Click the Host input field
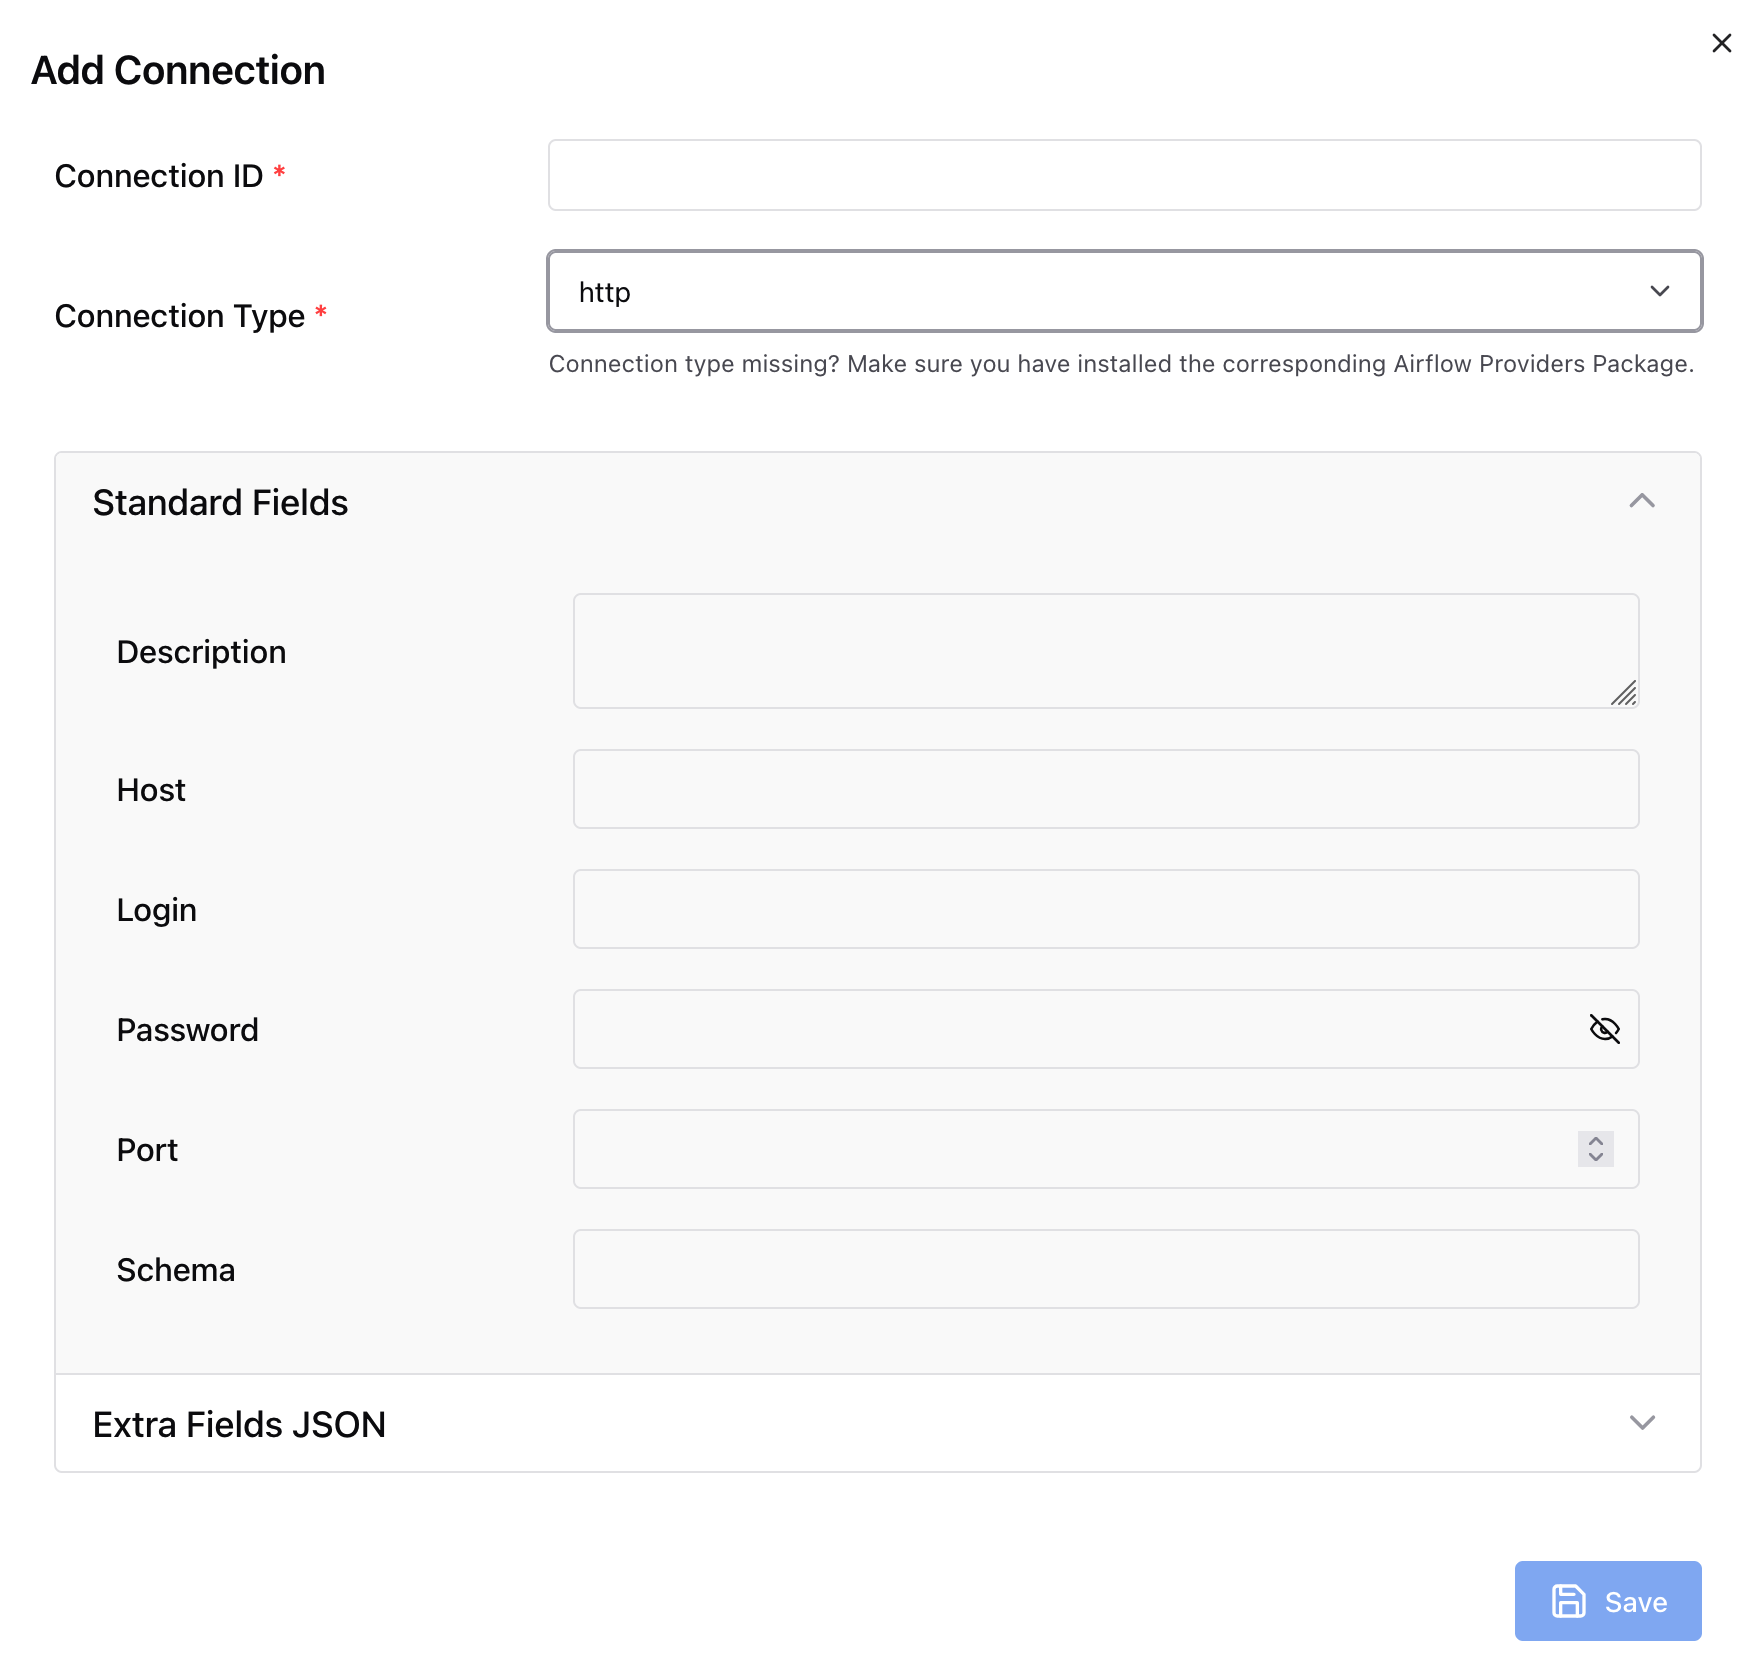Image resolution: width=1764 pixels, height=1680 pixels. [x=1105, y=789]
